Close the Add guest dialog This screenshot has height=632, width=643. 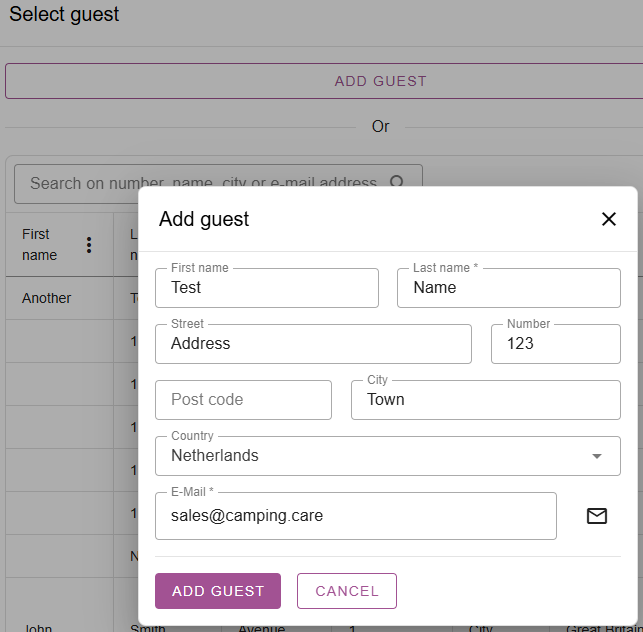coord(608,219)
